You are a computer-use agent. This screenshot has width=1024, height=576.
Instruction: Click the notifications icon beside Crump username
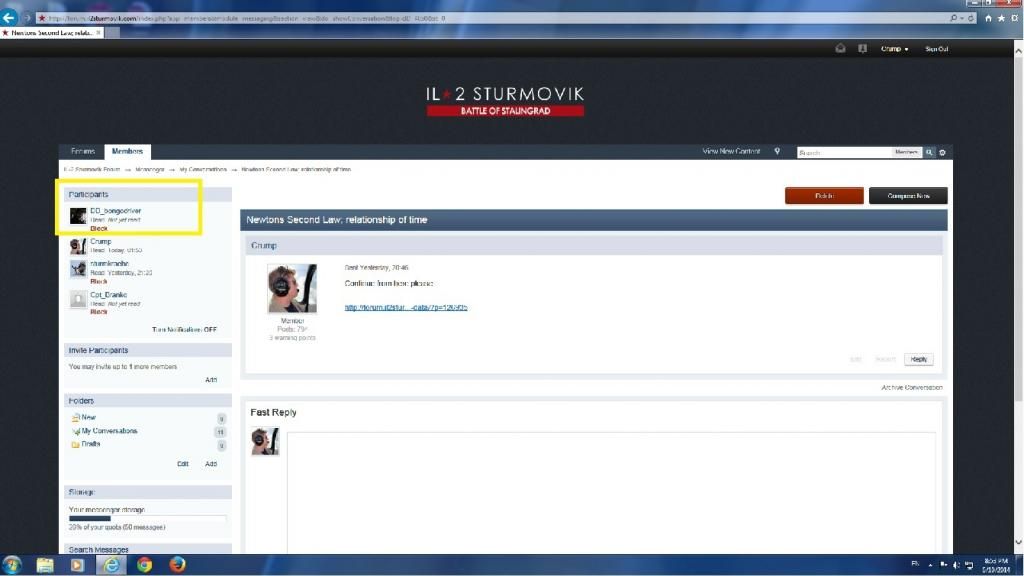pos(862,48)
